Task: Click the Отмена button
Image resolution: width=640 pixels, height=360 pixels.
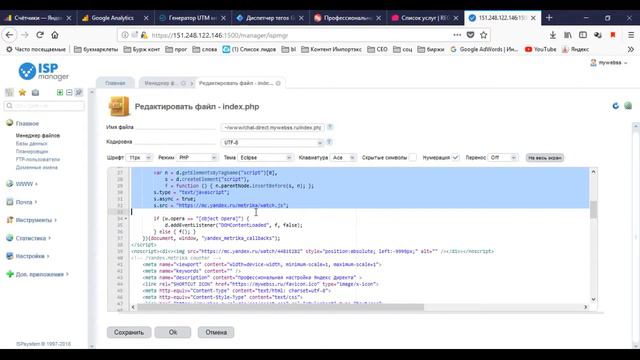Action: coord(216,332)
